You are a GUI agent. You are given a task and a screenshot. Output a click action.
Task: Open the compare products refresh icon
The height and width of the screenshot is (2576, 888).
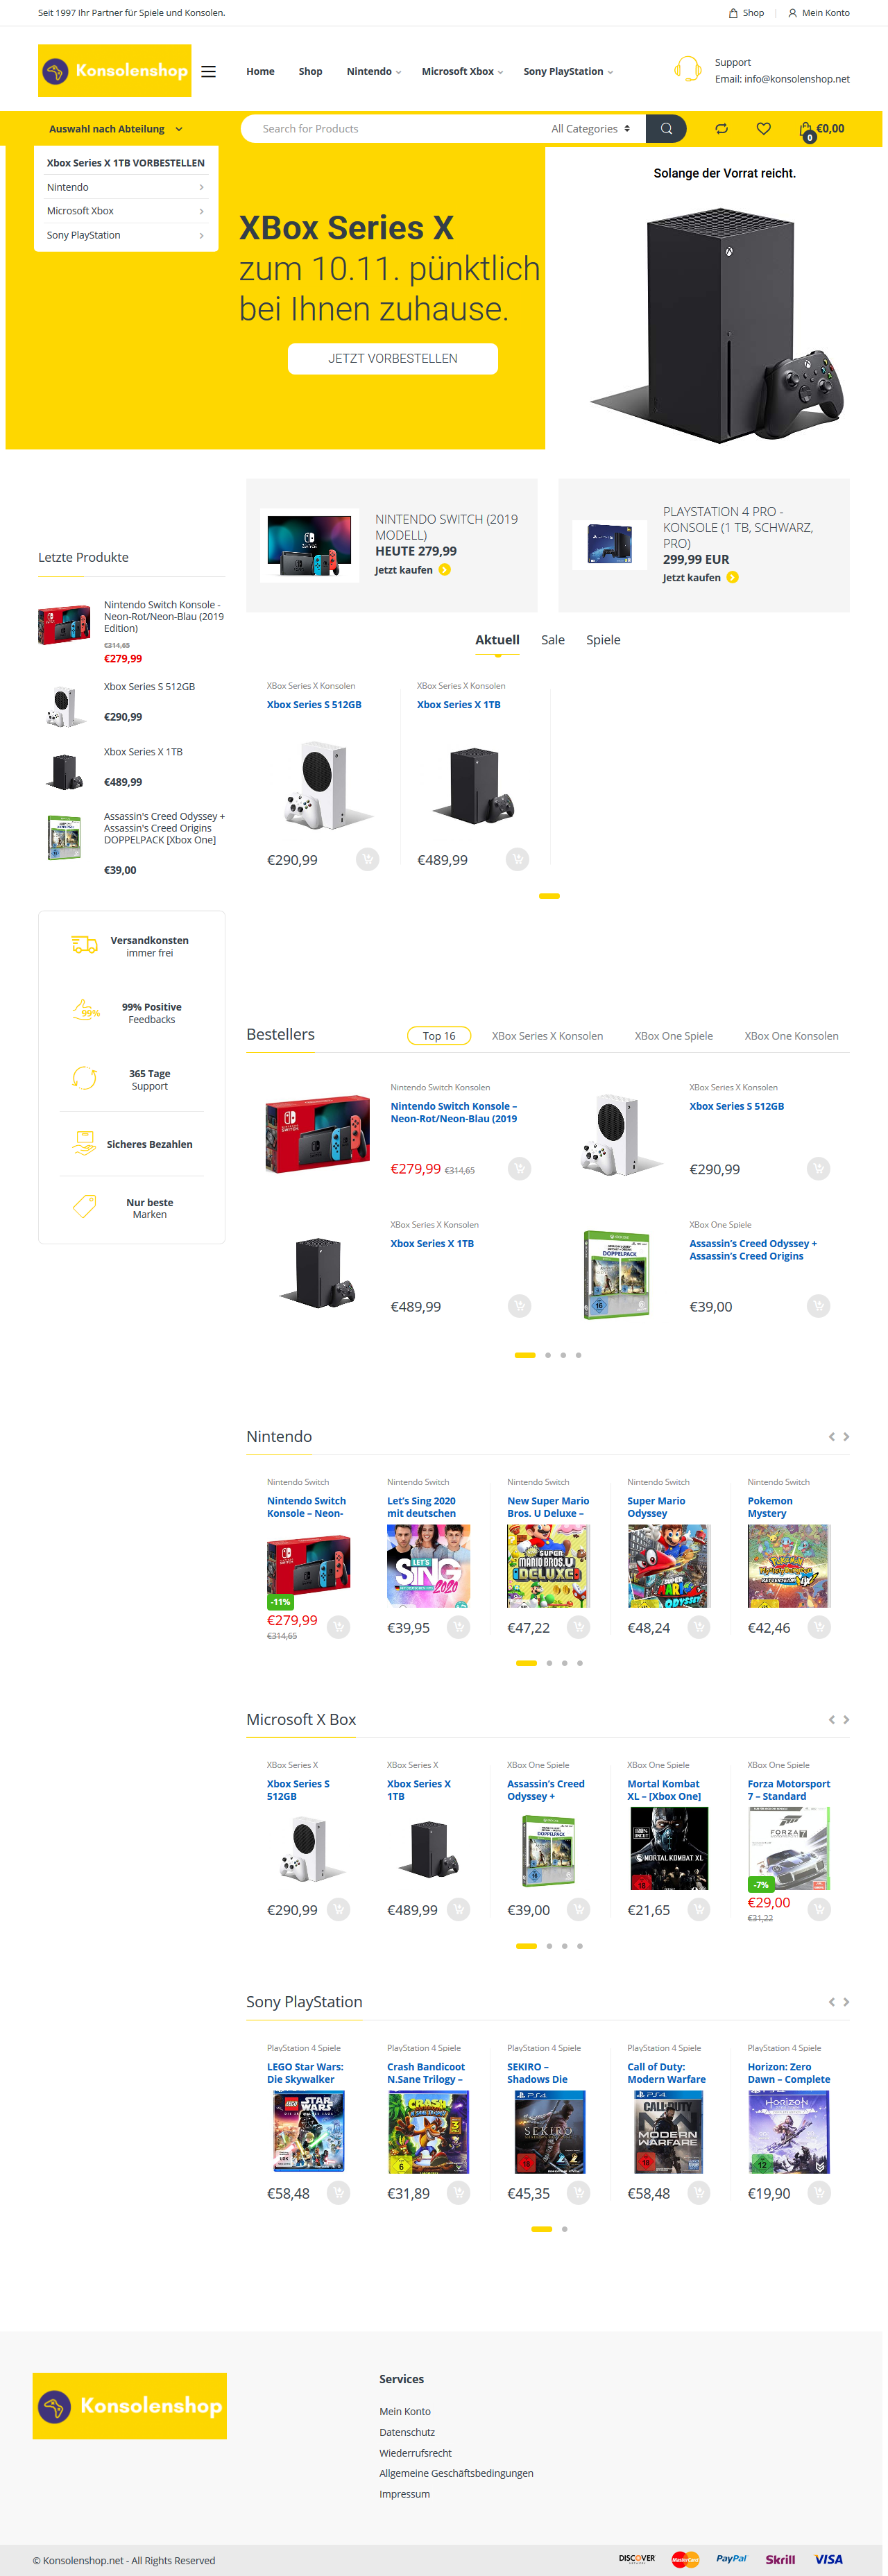(721, 128)
